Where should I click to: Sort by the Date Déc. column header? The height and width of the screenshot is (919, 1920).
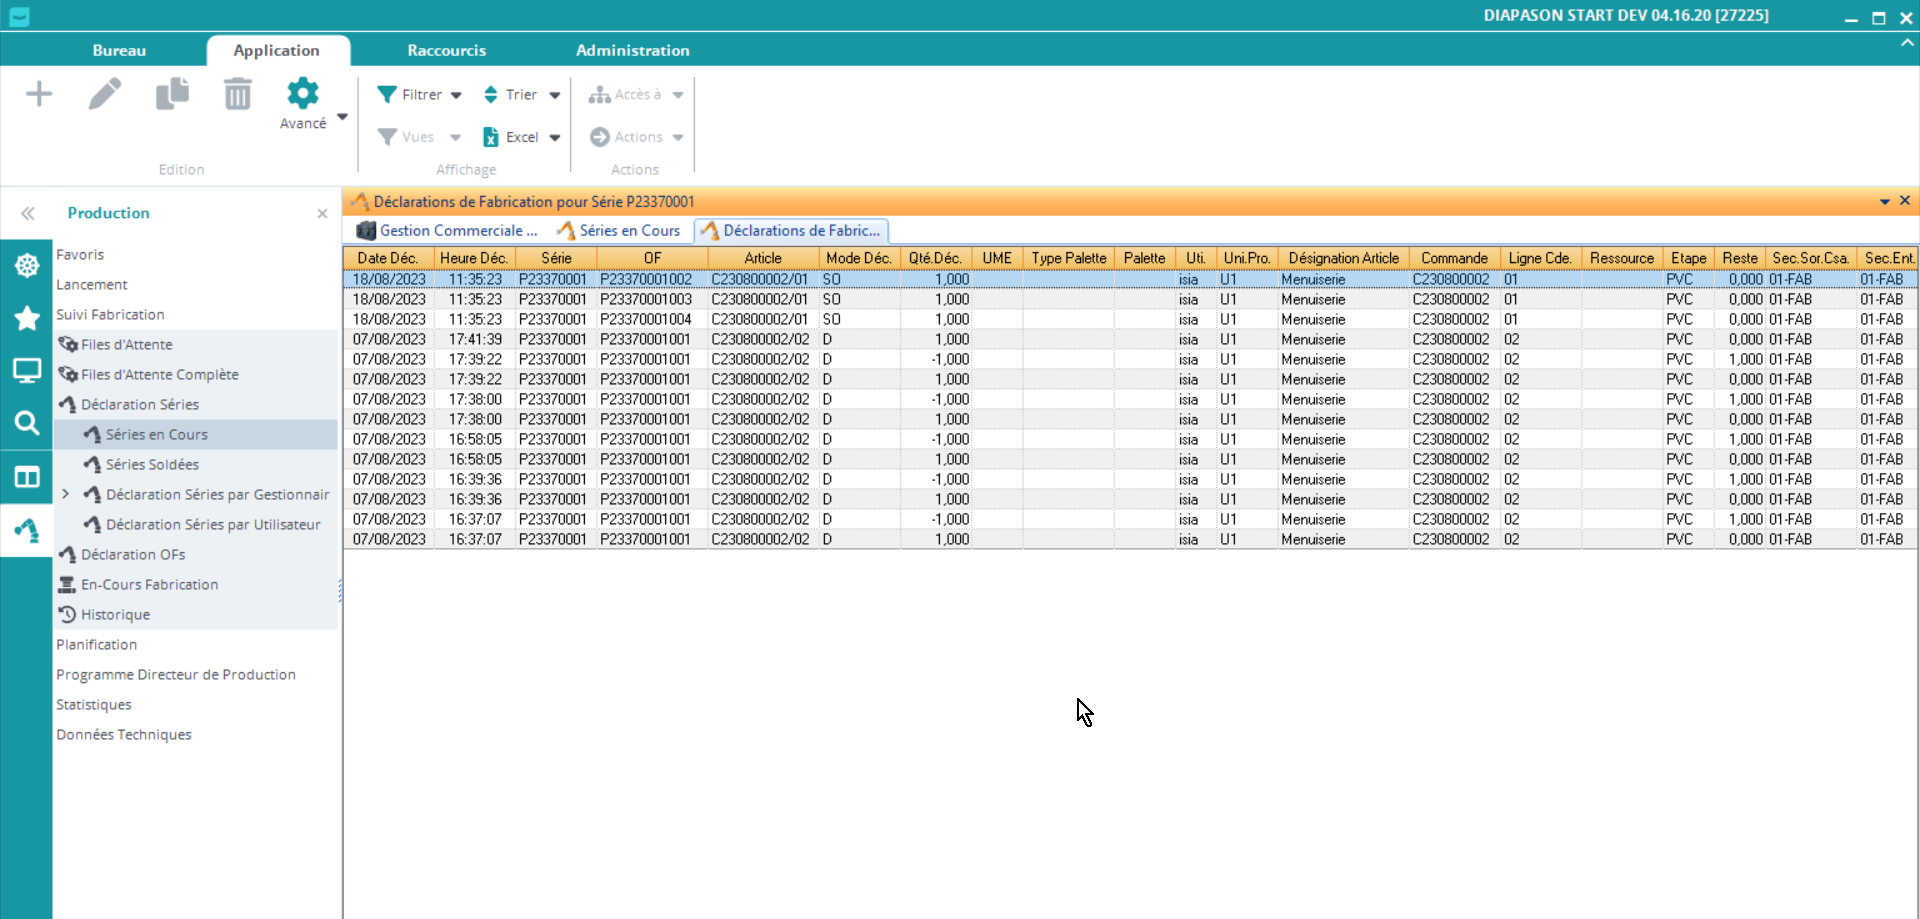click(x=387, y=258)
